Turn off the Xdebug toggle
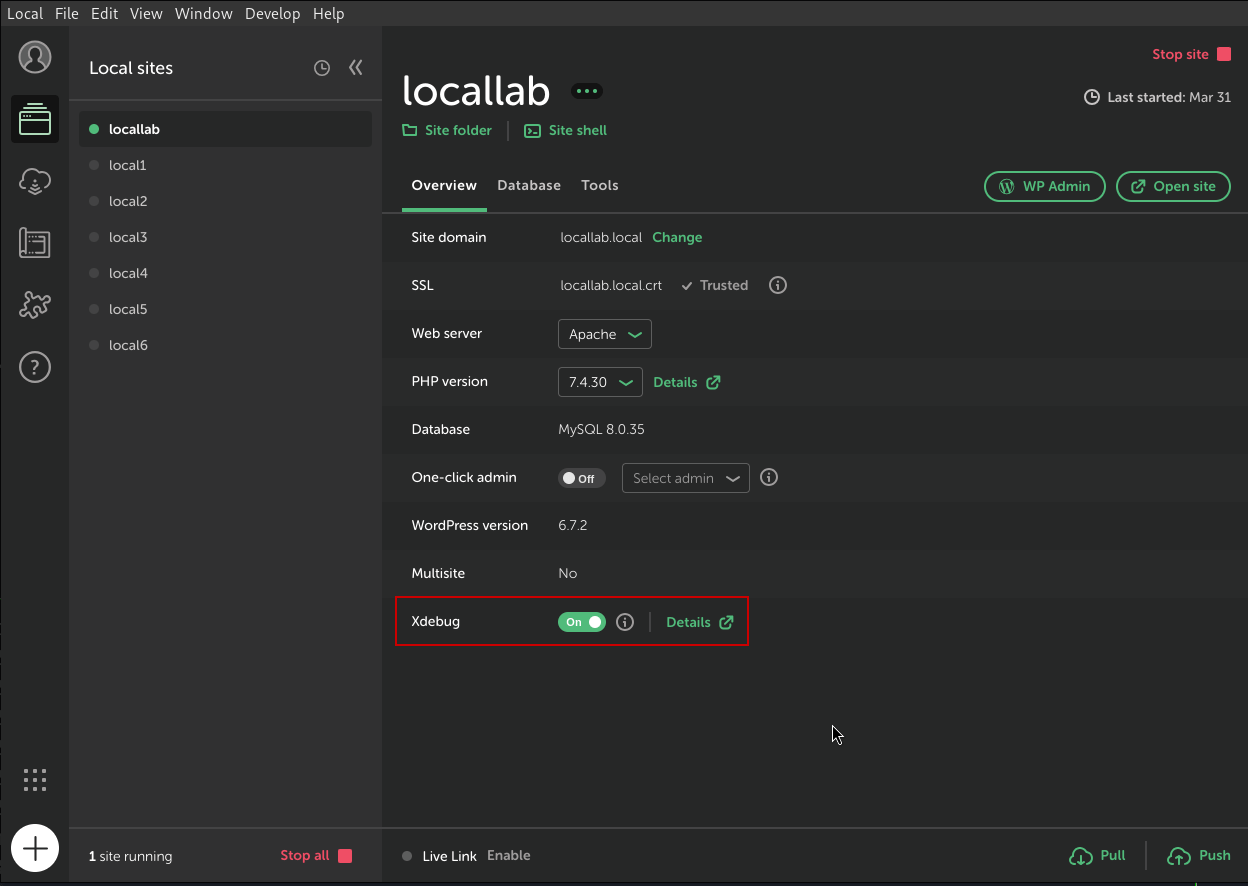The image size is (1248, 886). pyautogui.click(x=582, y=622)
